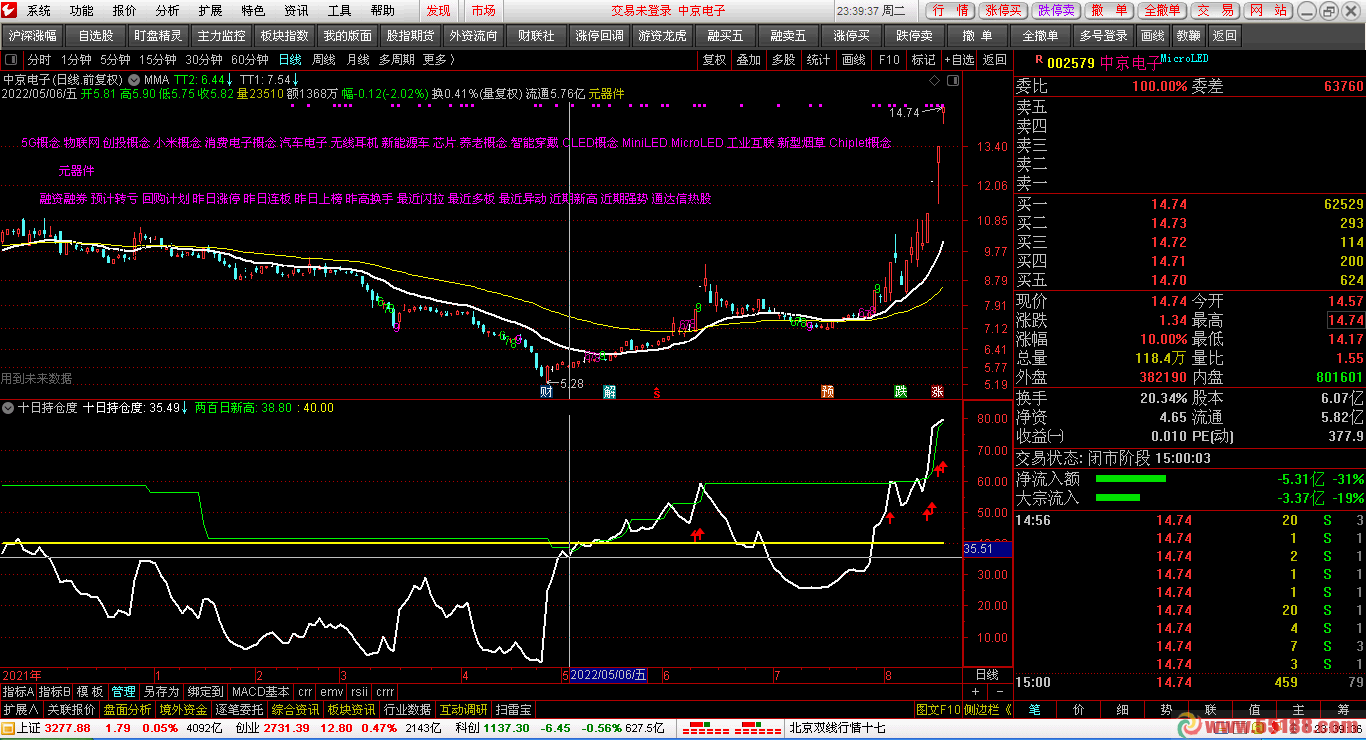Open the 功能 menu

82,11
